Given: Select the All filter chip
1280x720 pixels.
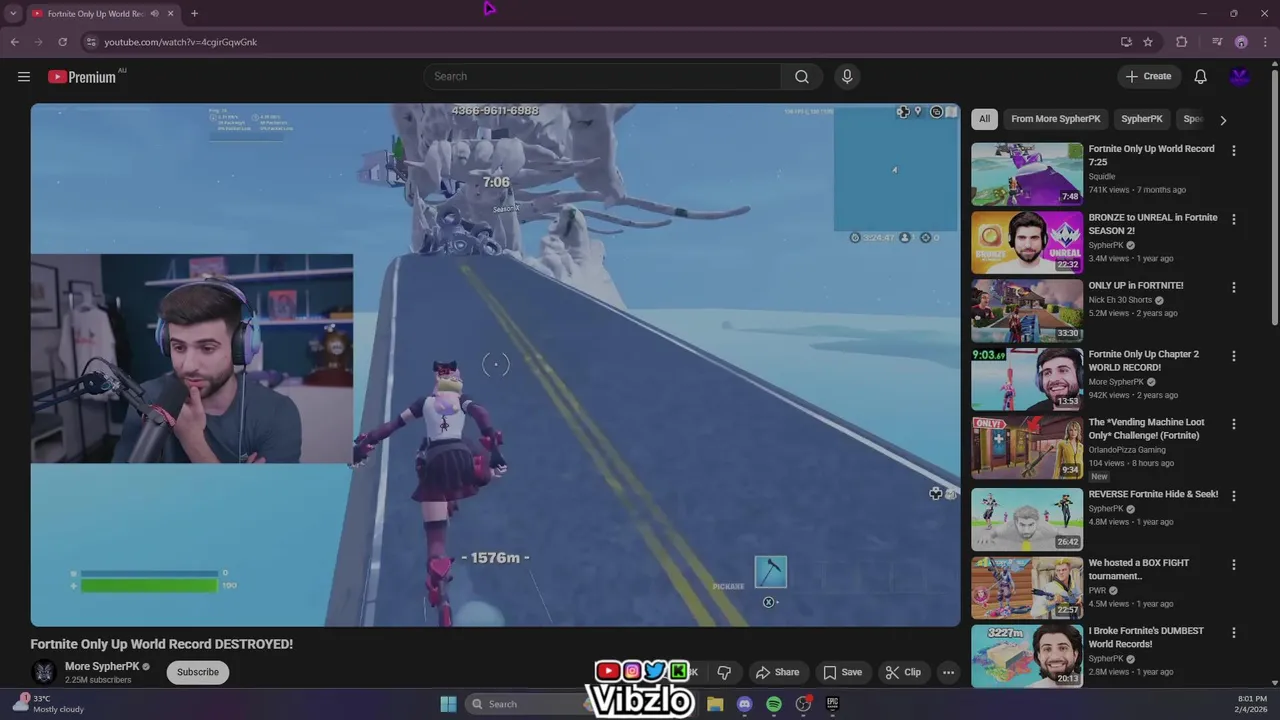Looking at the screenshot, I should (x=984, y=119).
